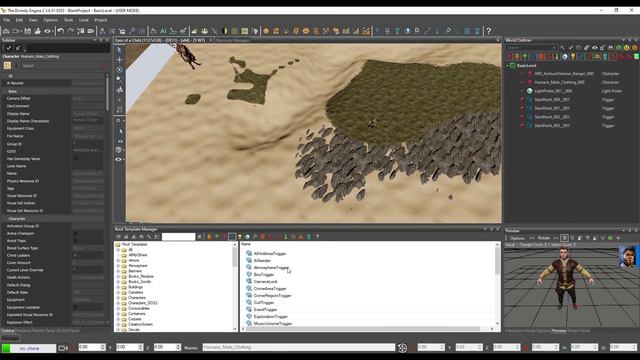Click the eye icon in main toolbar
The image size is (640, 360).
point(48,31)
